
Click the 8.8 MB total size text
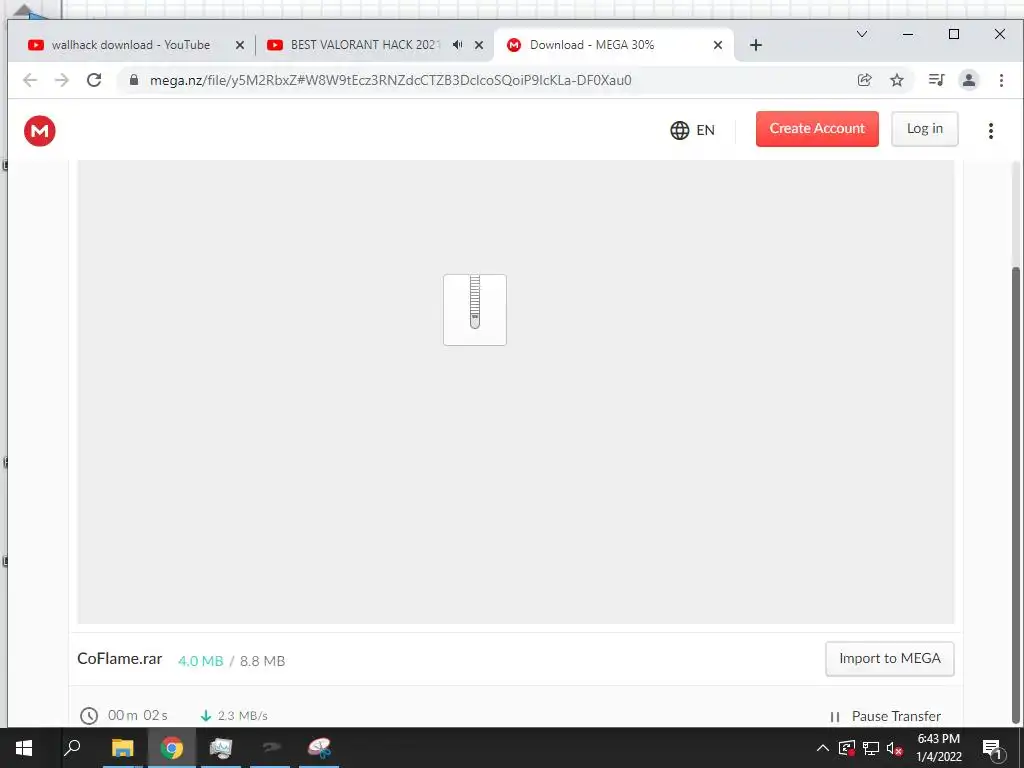pyautogui.click(x=263, y=661)
